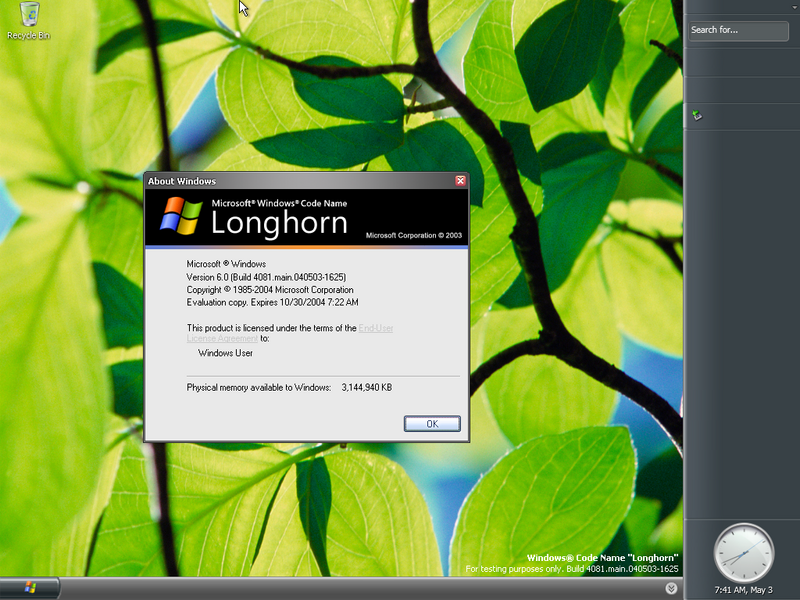
Task: Click the "Evaluation copy. Expires 10/30/2004" line
Action: [272, 303]
